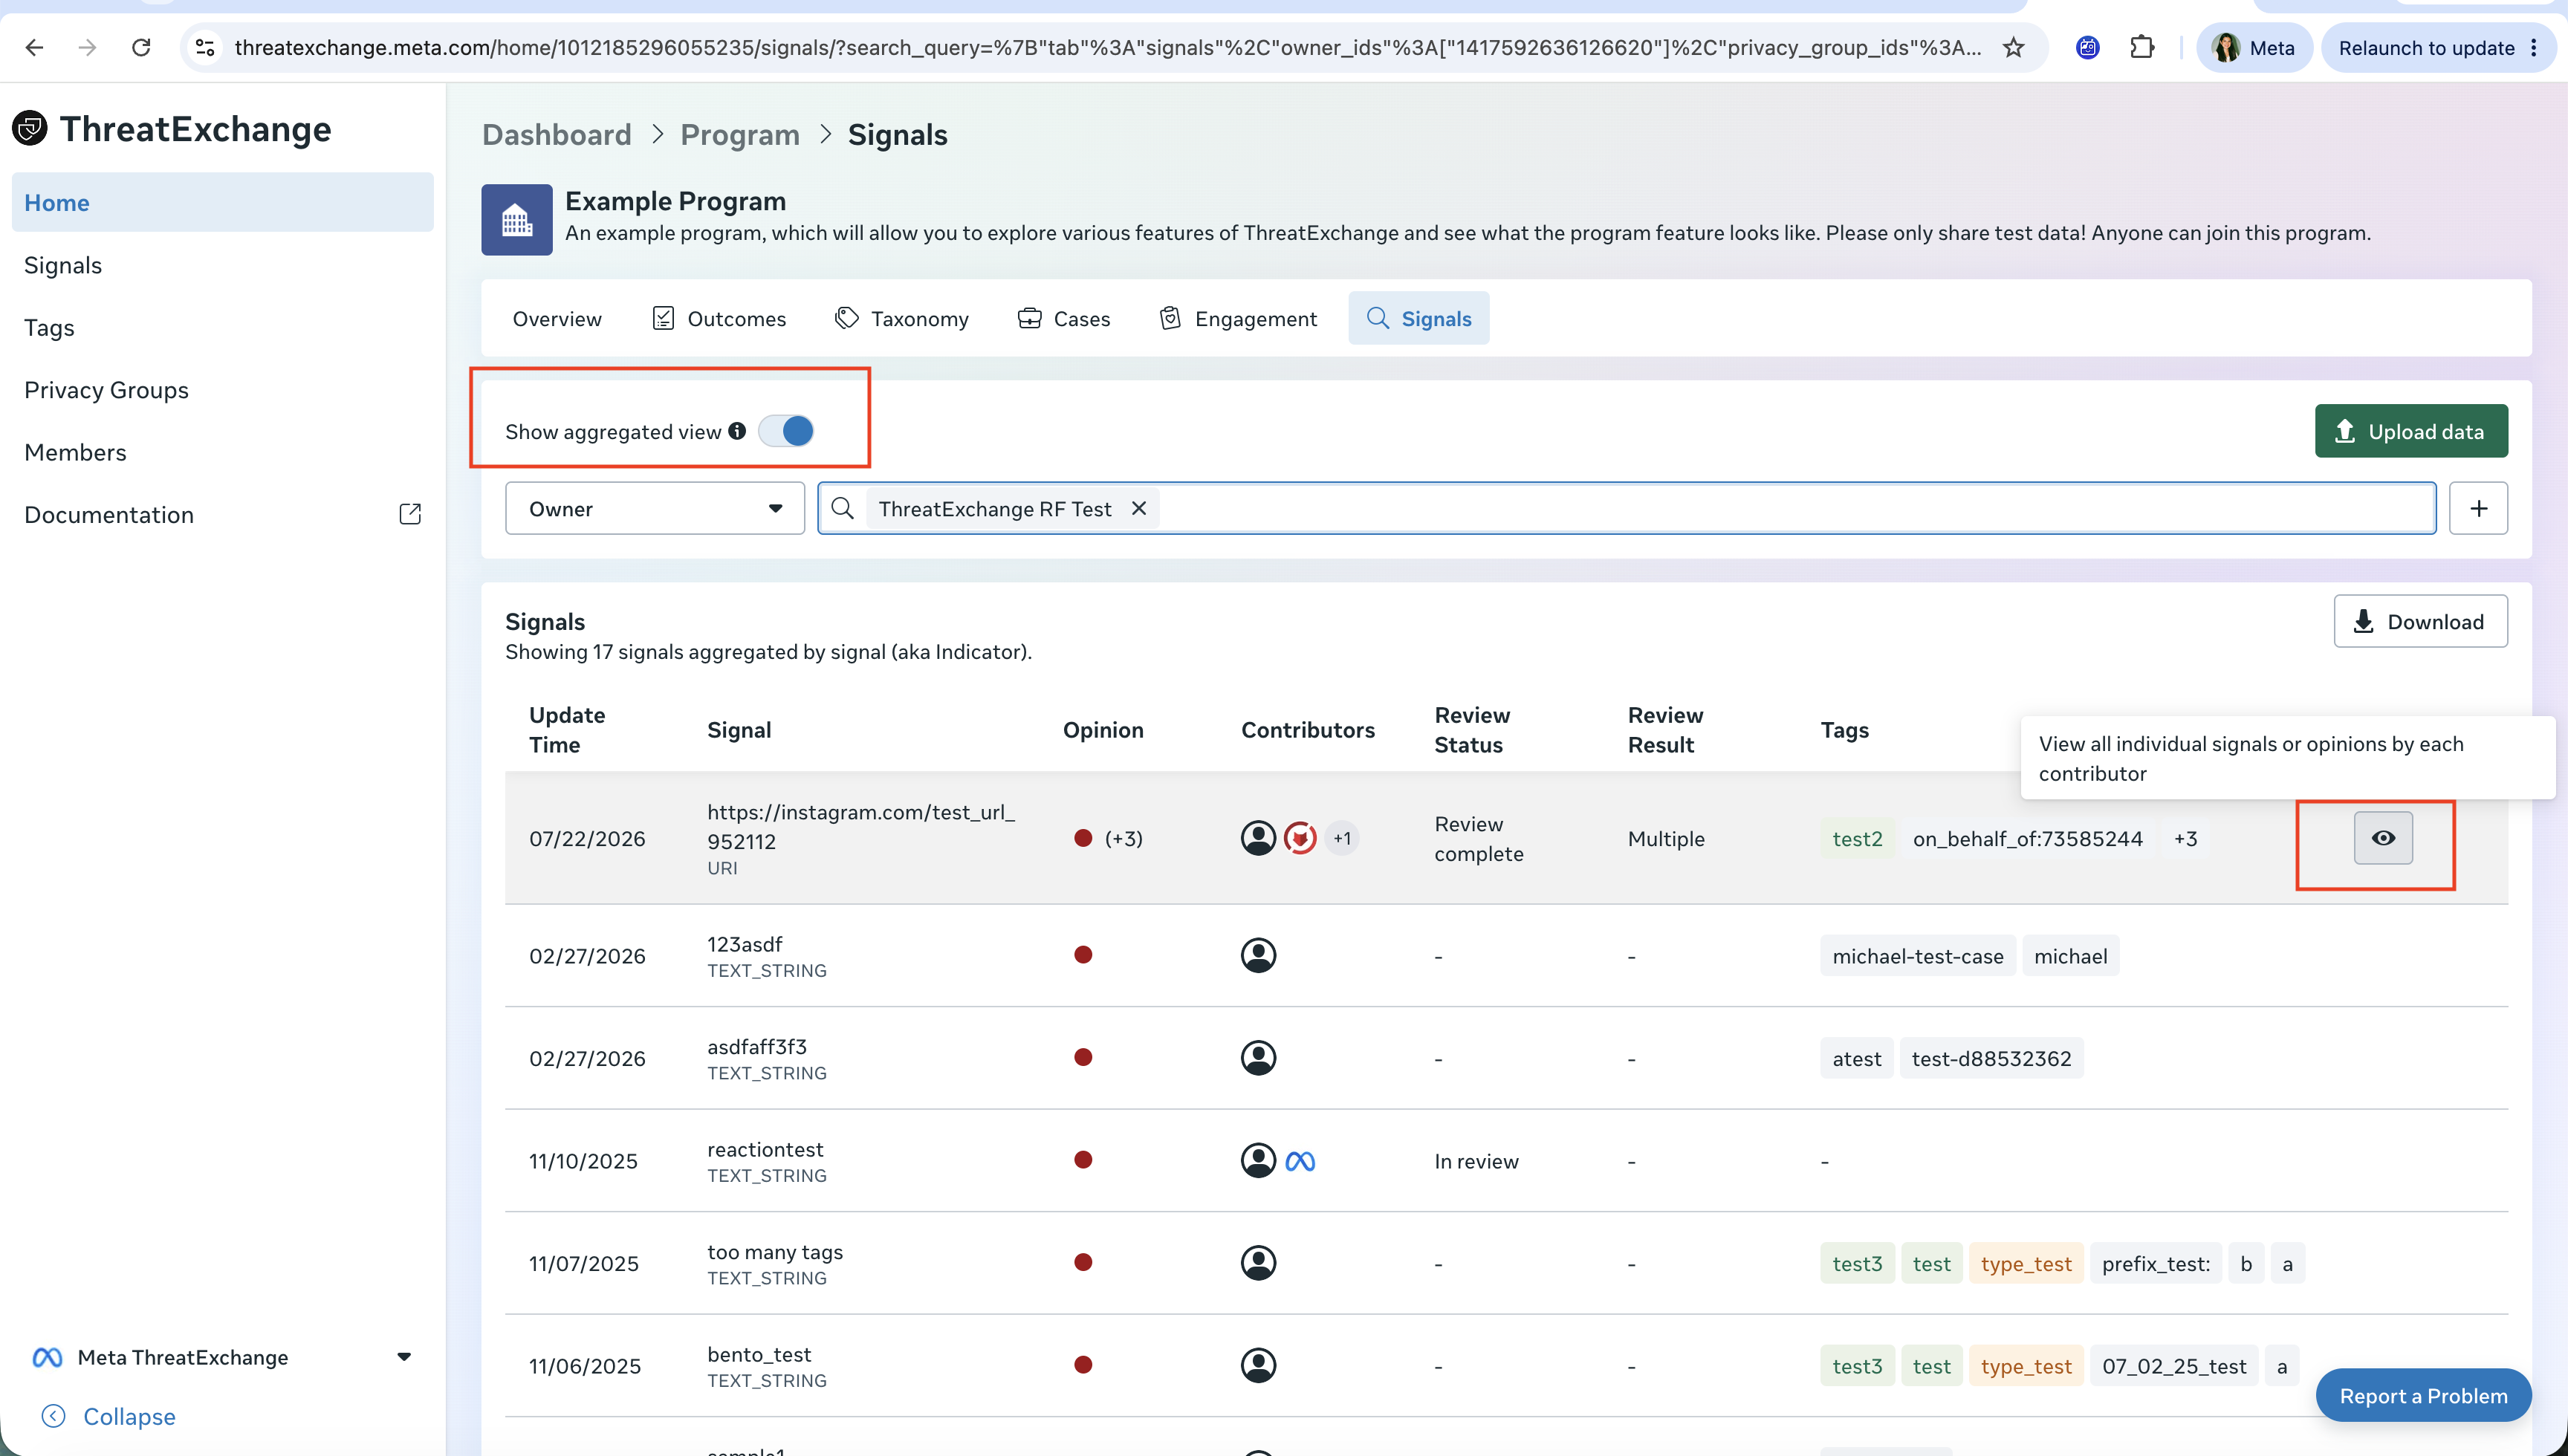Viewport: 2568px width, 1456px height.
Task: Navigate to Dashboard breadcrumb
Action: click(557, 134)
